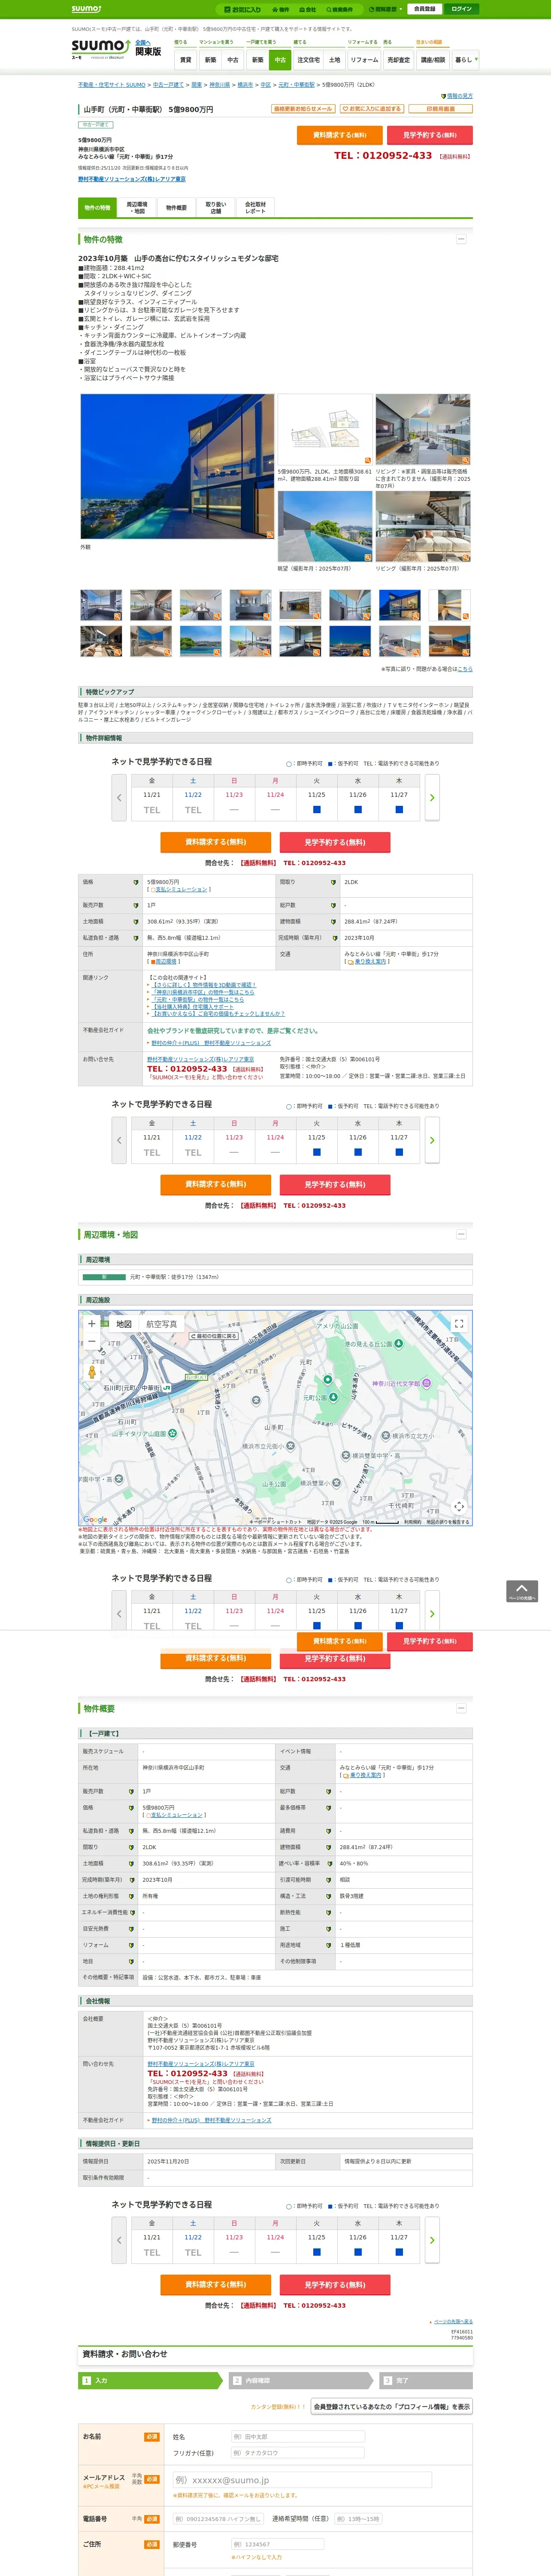Screen dimensions: 551x2576
Task: Click the 印刷用画面 print button
Action: point(440,109)
